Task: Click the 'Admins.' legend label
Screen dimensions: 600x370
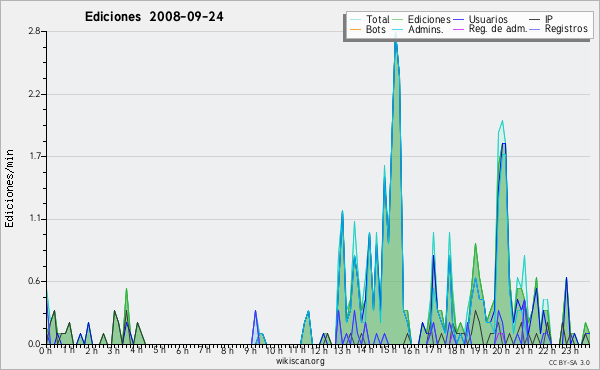Action: click(426, 29)
